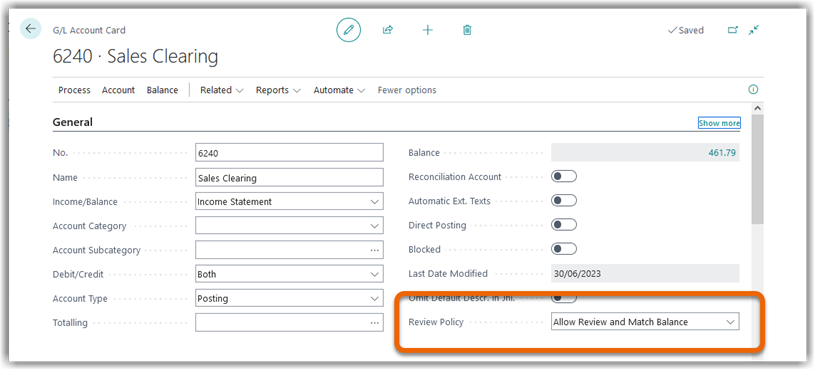815x370 pixels.
Task: Open card in new window icon
Action: tap(732, 30)
